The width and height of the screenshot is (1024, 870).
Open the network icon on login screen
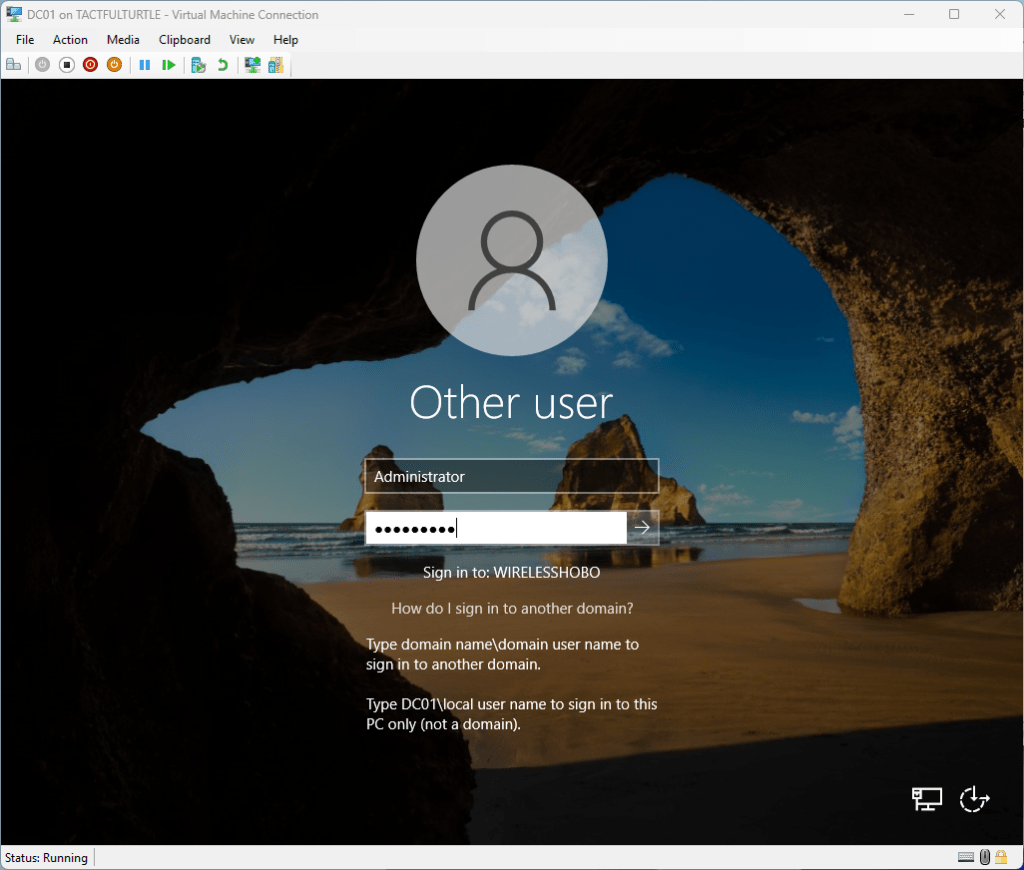pos(927,798)
